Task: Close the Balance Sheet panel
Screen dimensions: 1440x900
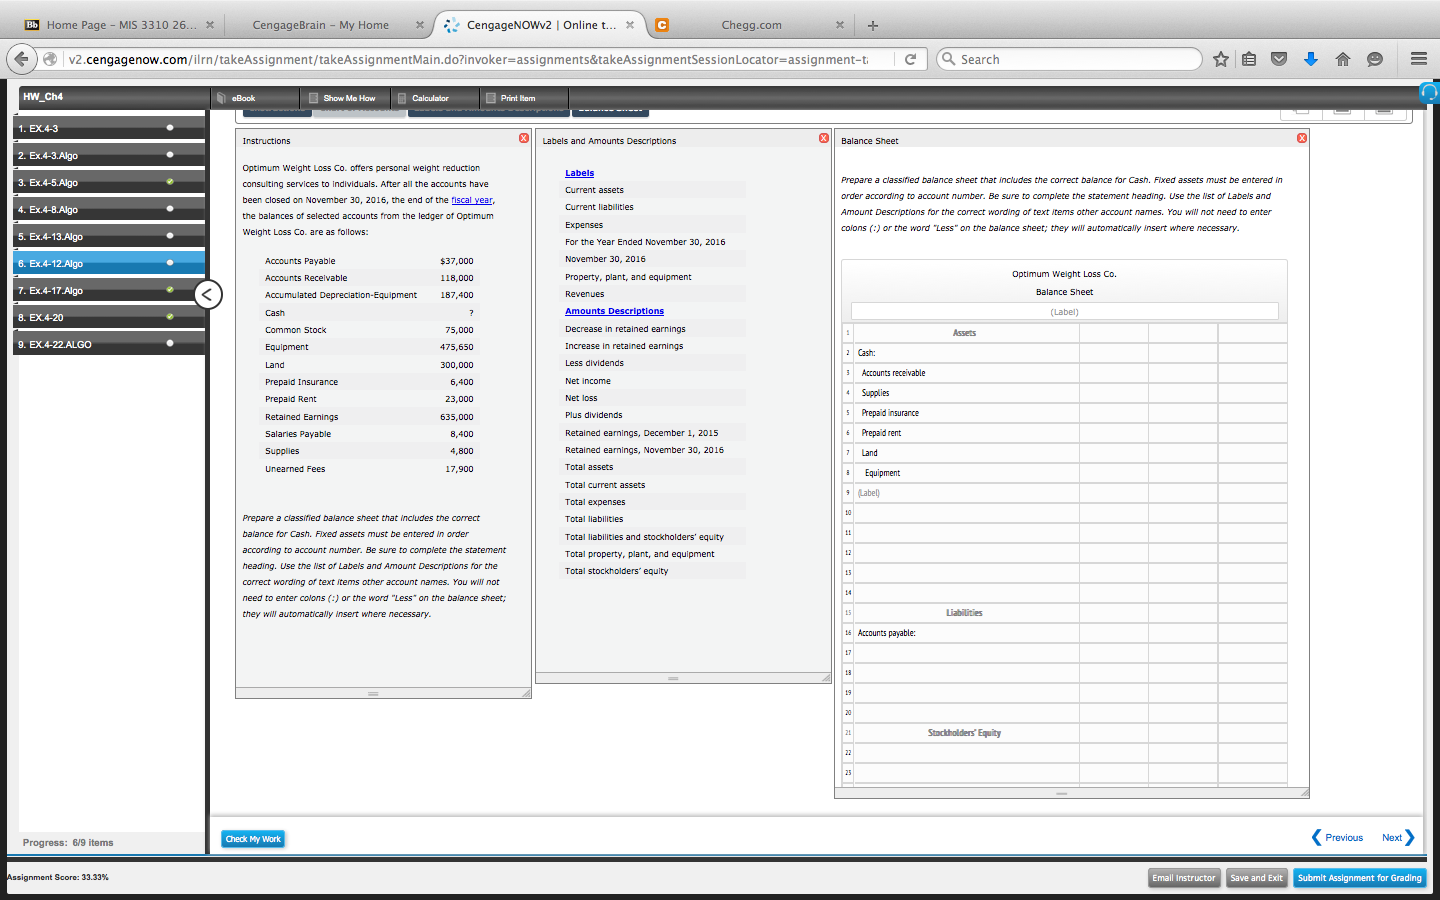Action: (x=1301, y=138)
